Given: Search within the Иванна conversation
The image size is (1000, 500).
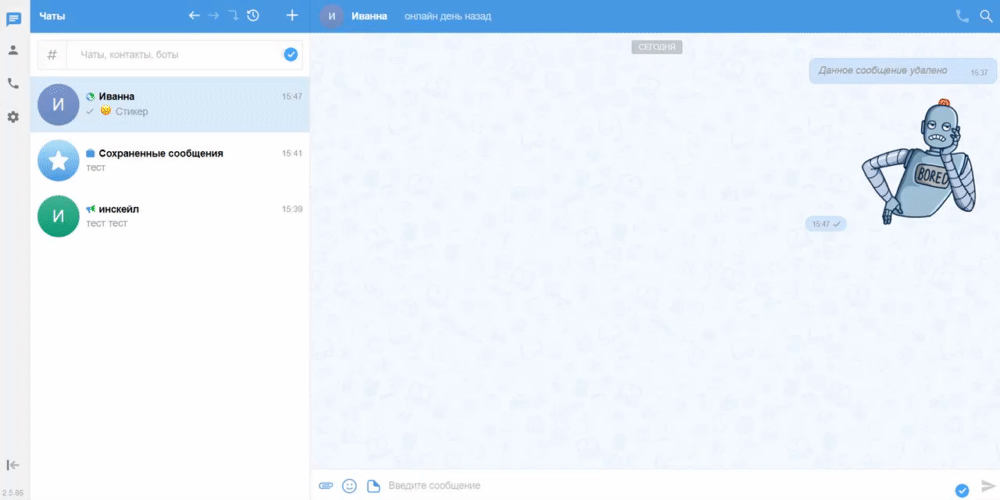Looking at the screenshot, I should point(986,16).
